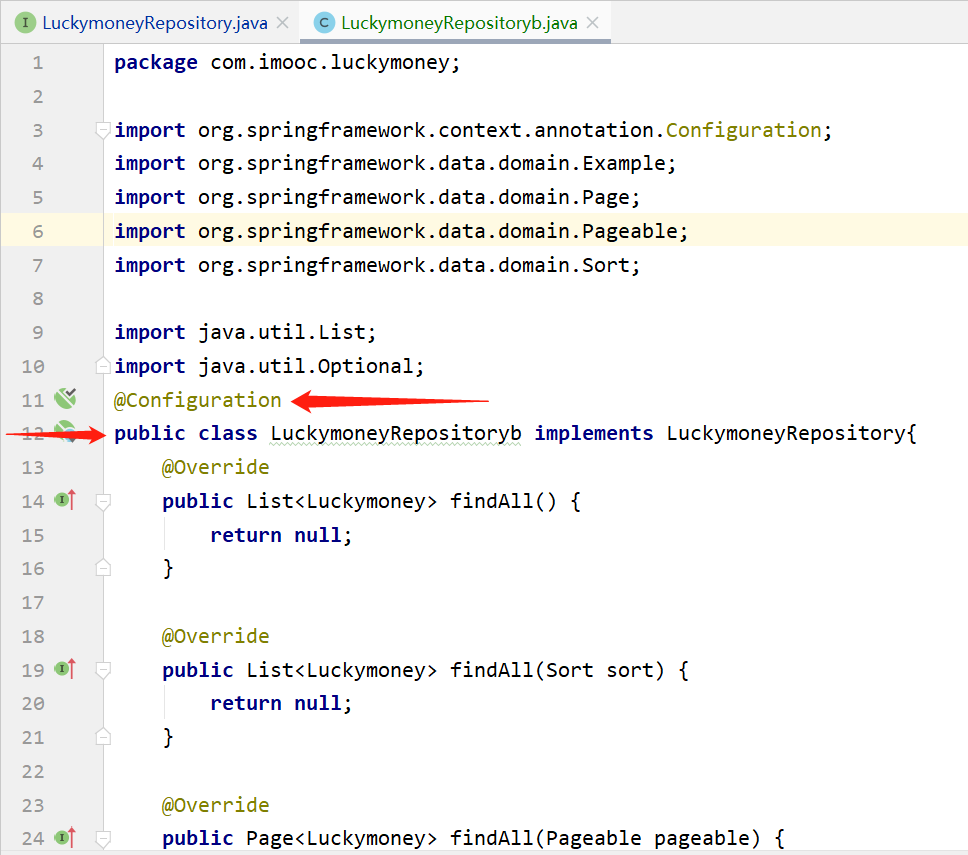Click the implements-method gutter icon on line 14

pos(65,499)
